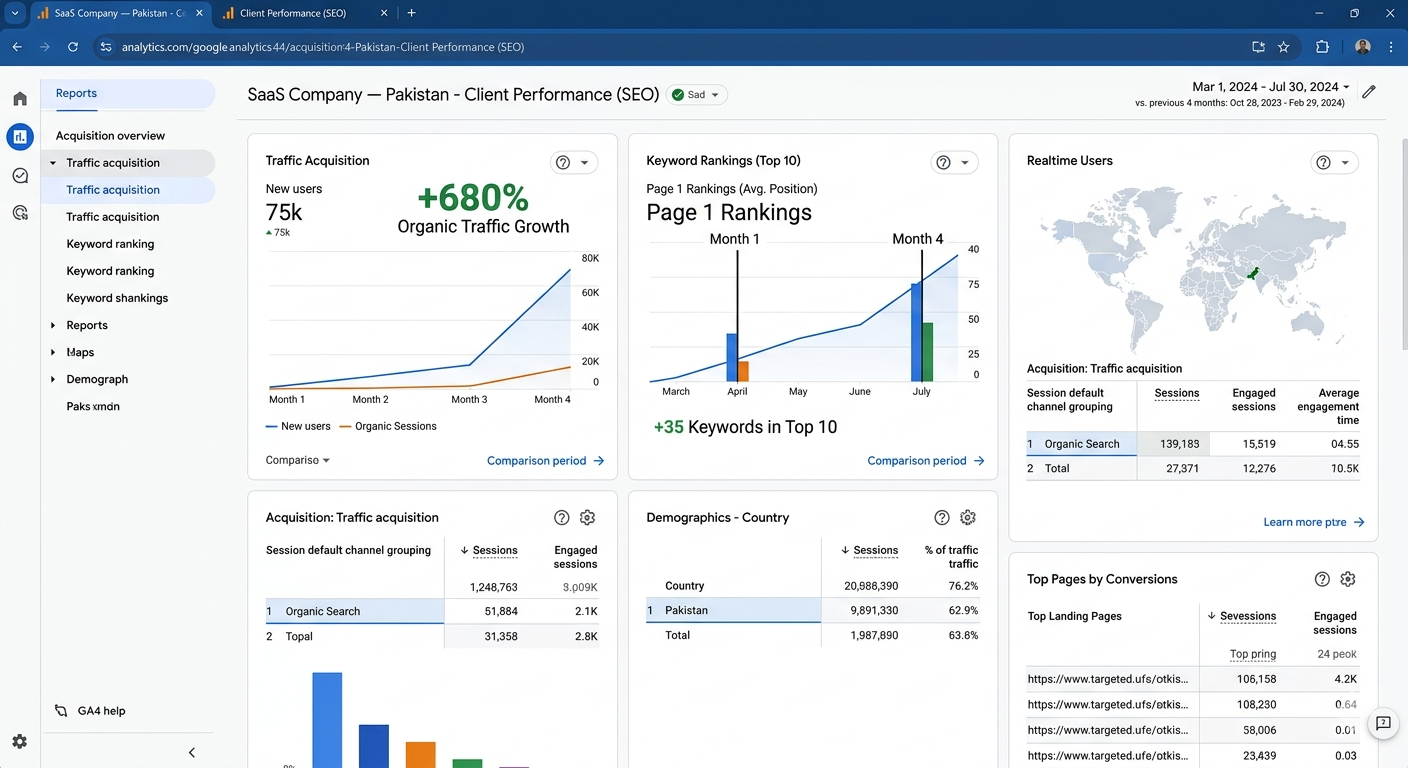Viewport: 1408px width, 768px height.
Task: Open Acquisition overview in the sidebar
Action: click(x=111, y=136)
